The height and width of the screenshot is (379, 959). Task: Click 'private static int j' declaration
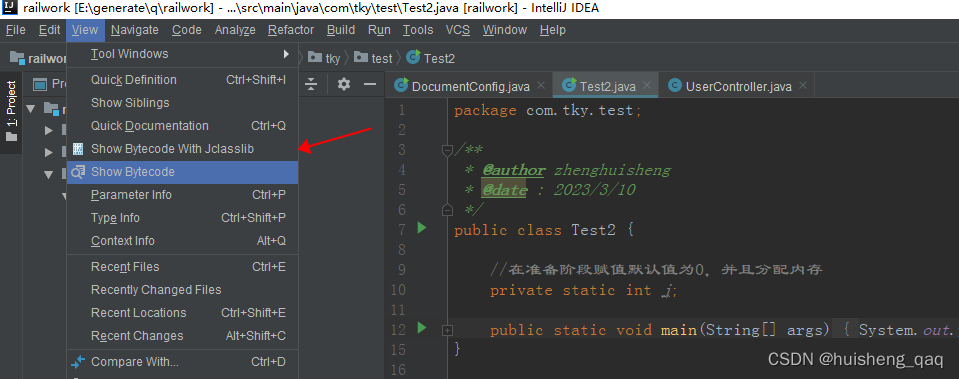coord(583,290)
